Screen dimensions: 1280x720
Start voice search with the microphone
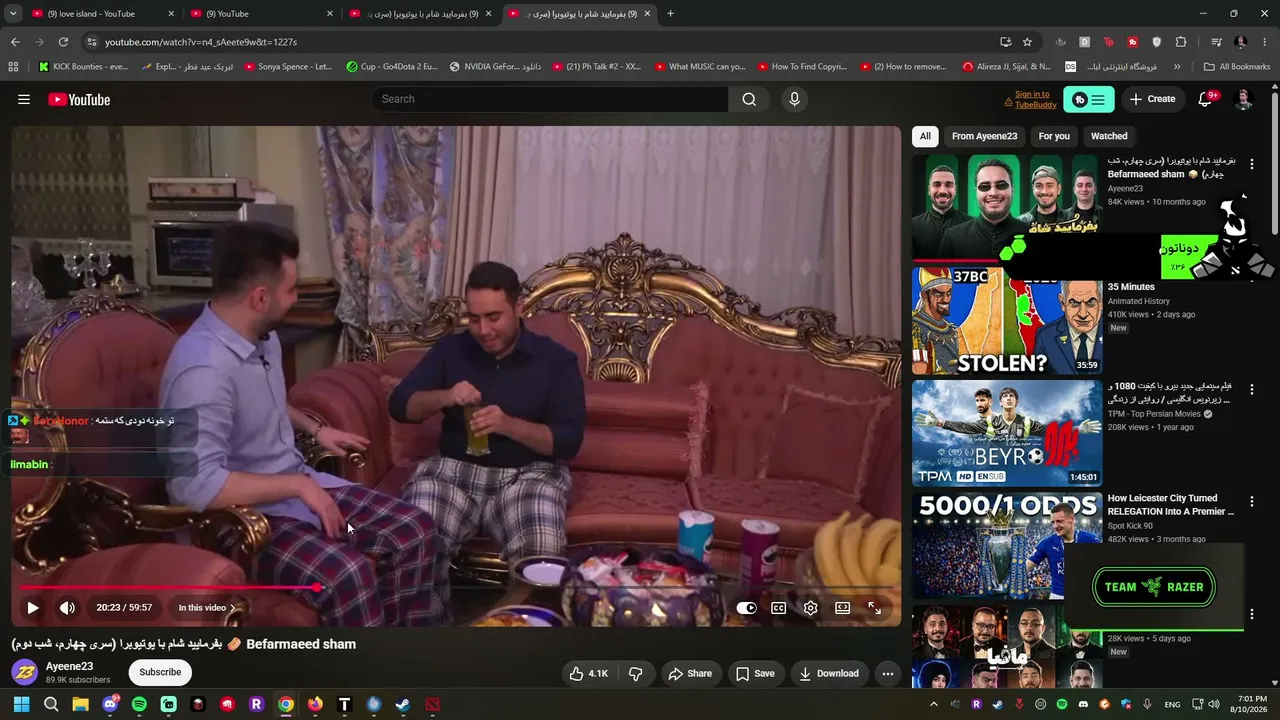click(x=794, y=99)
